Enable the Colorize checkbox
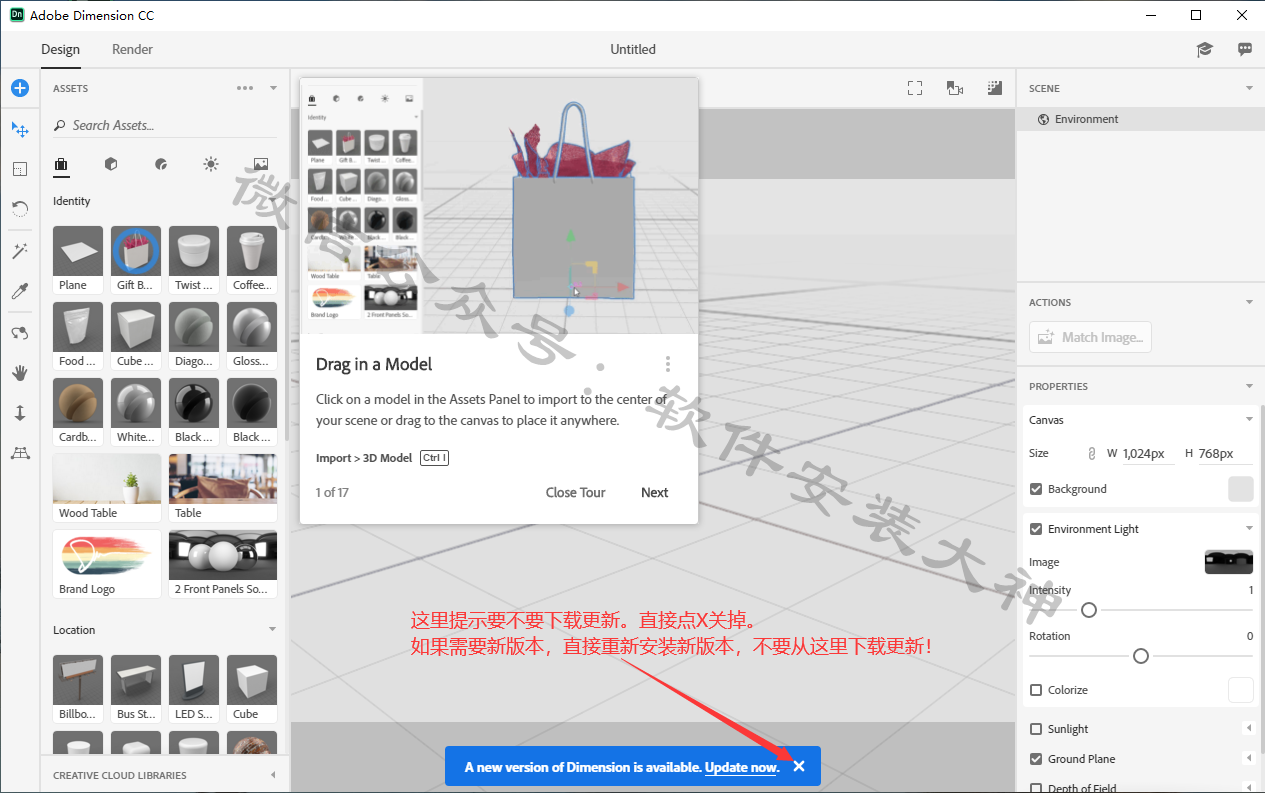This screenshot has width=1265, height=793. click(1036, 690)
